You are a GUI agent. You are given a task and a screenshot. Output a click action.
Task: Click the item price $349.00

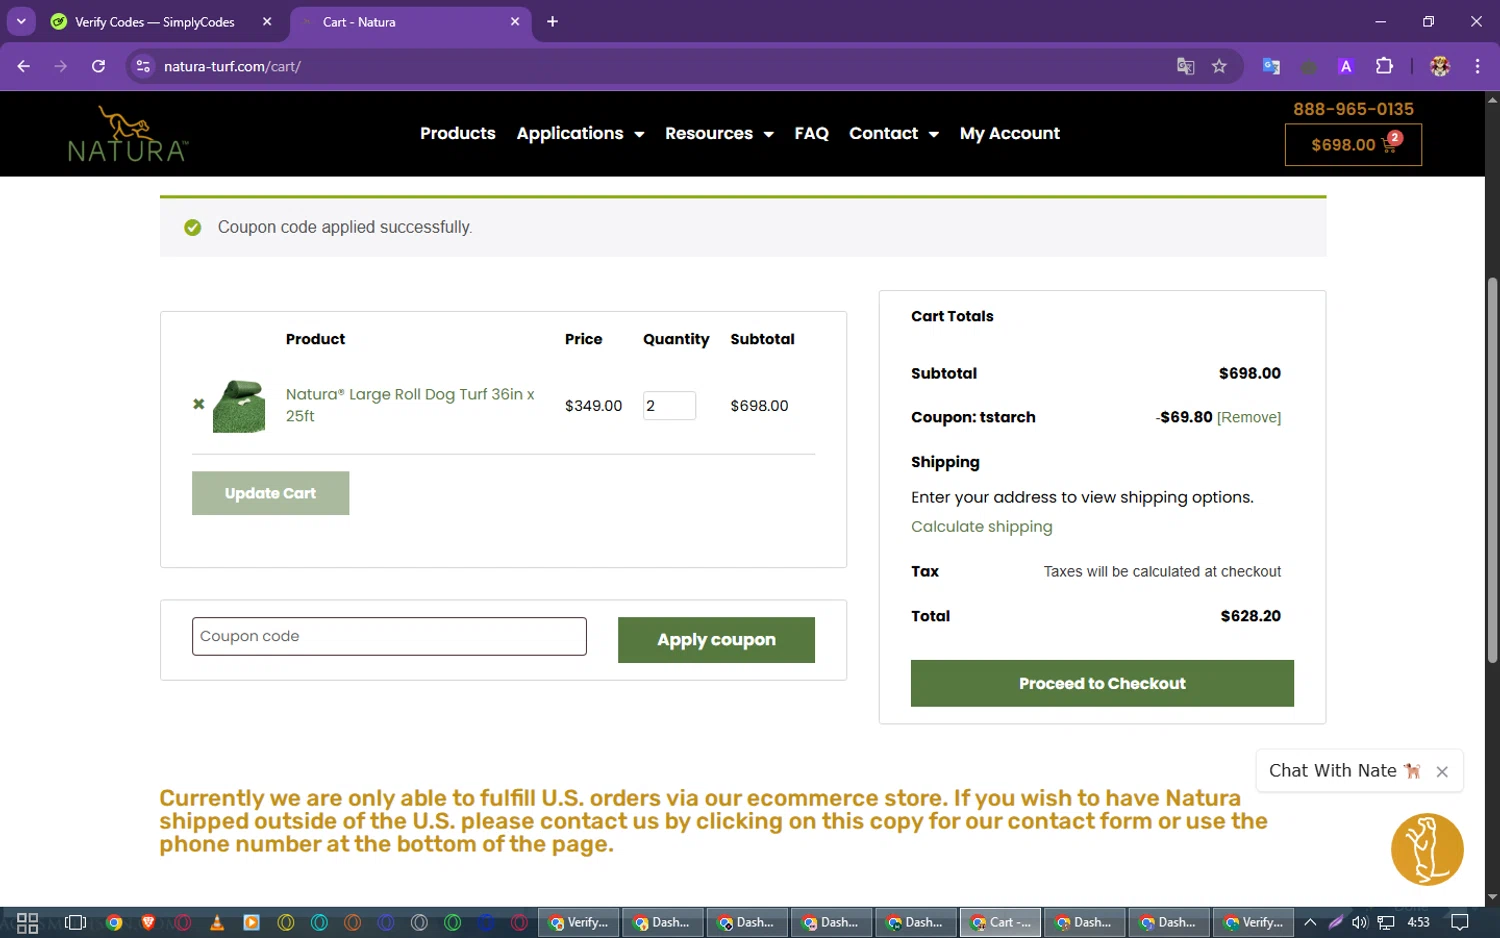coord(593,406)
